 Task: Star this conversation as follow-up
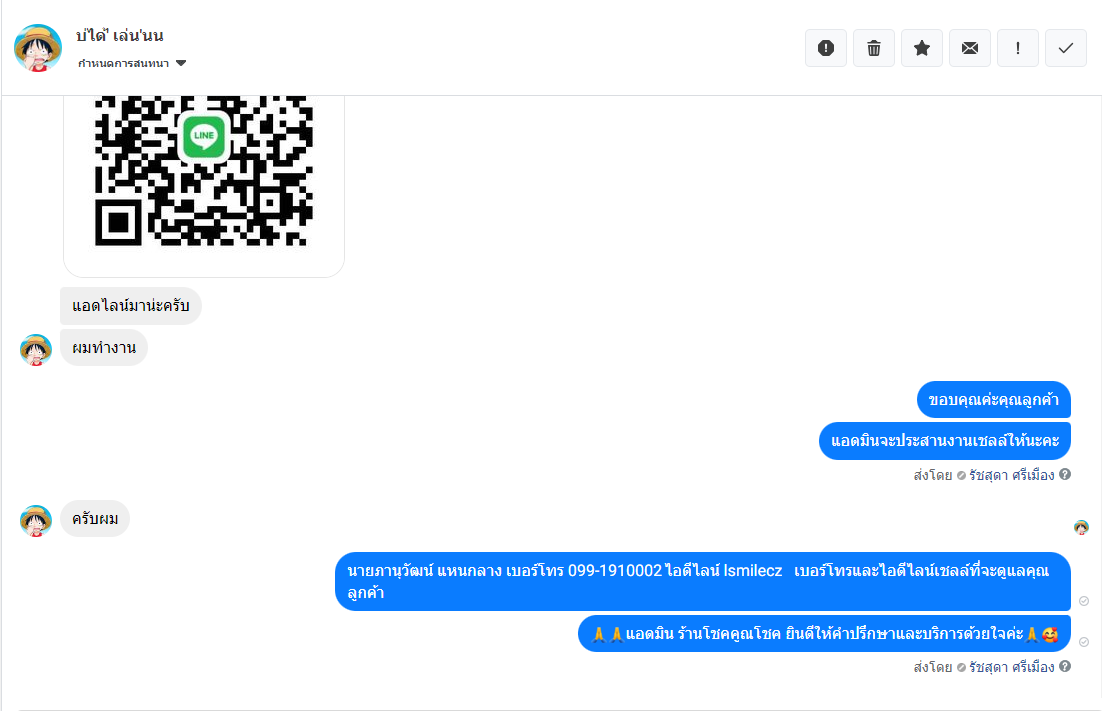click(x=921, y=48)
